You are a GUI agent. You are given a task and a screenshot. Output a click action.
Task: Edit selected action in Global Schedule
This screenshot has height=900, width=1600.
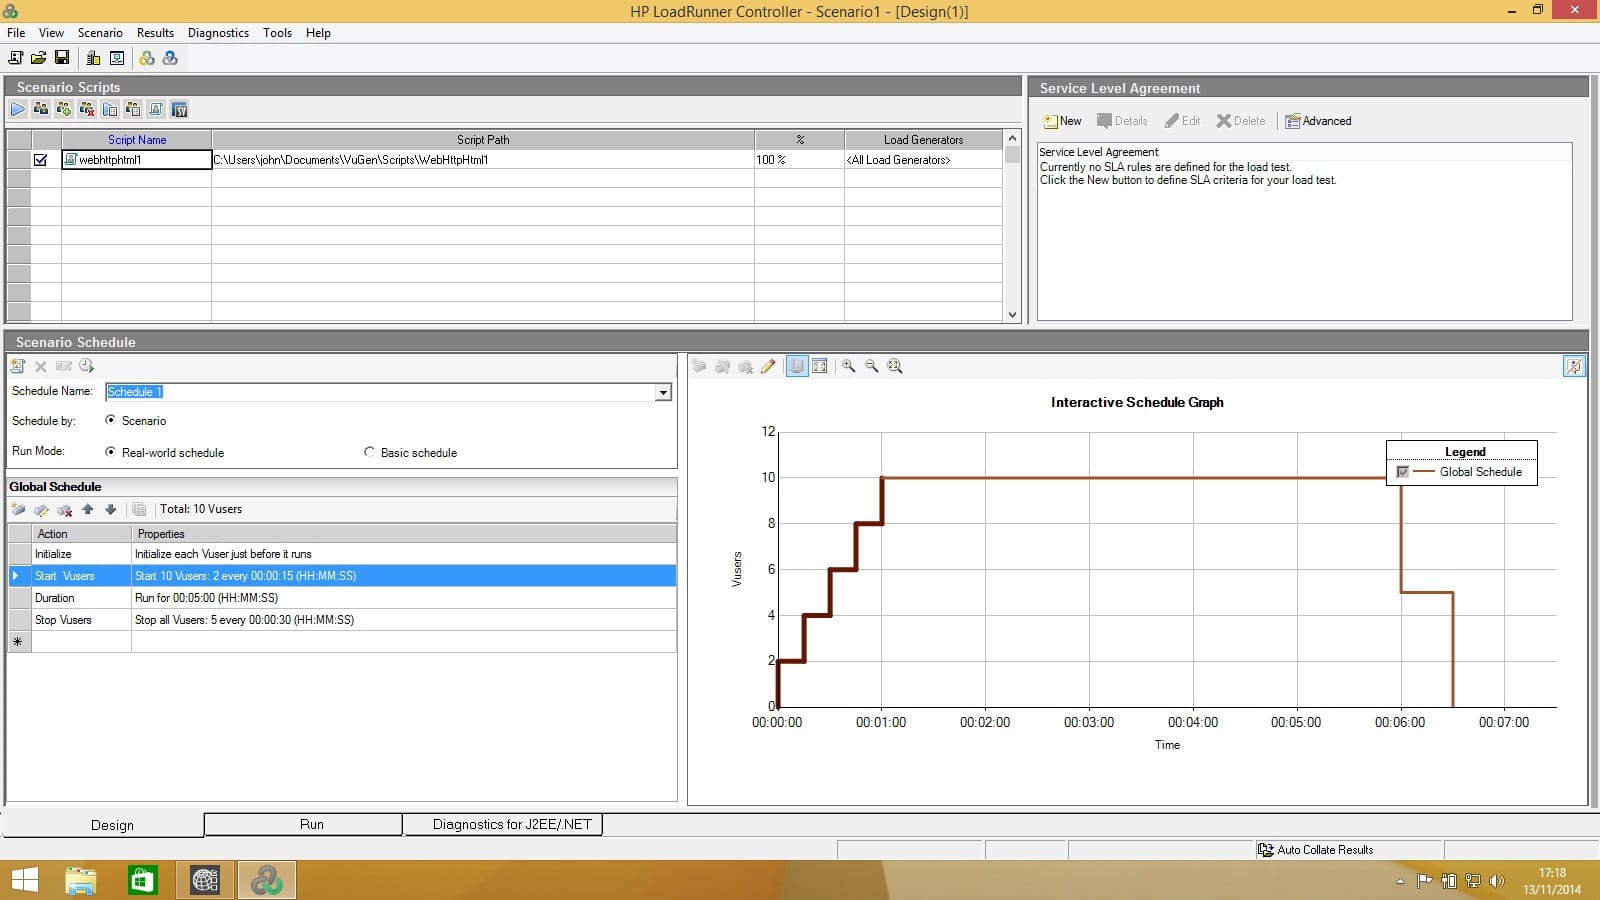tap(41, 509)
